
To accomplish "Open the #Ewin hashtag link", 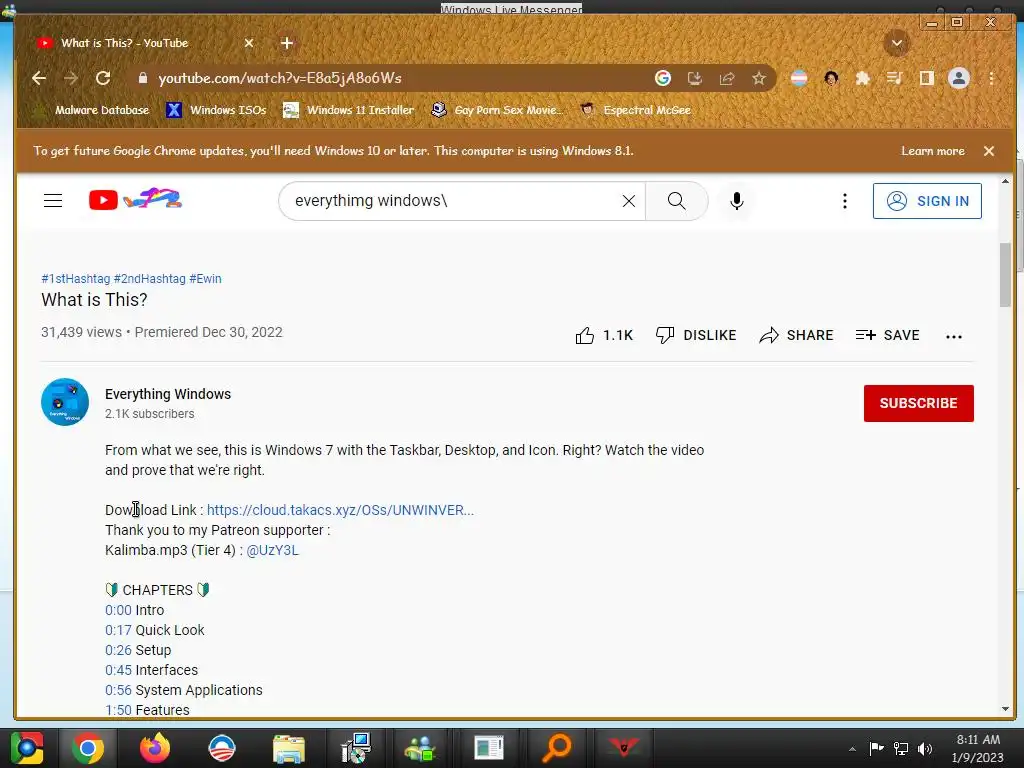I will (205, 279).
